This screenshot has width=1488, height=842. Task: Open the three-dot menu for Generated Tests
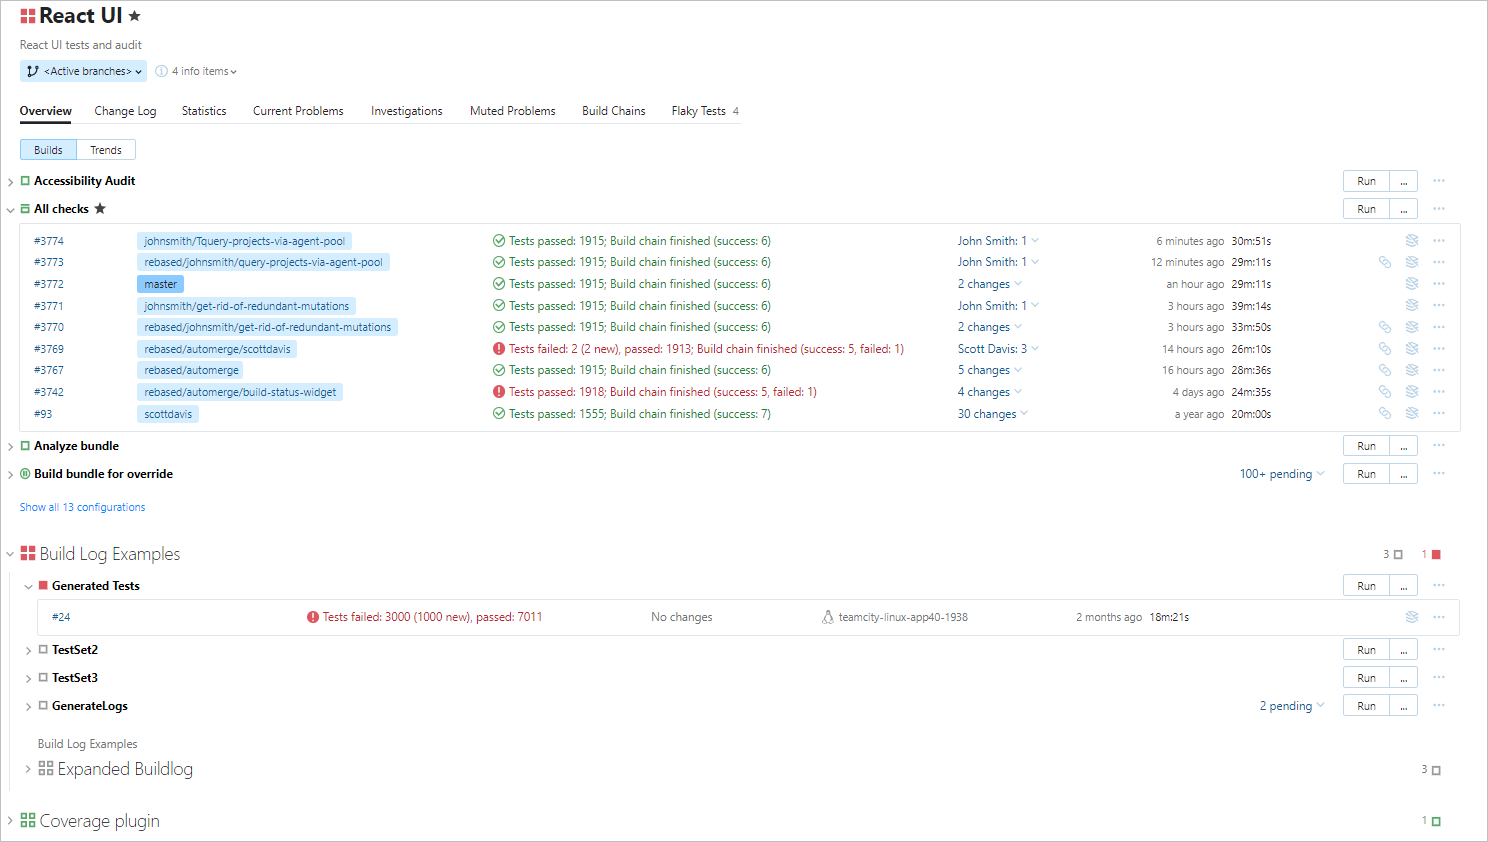1439,586
